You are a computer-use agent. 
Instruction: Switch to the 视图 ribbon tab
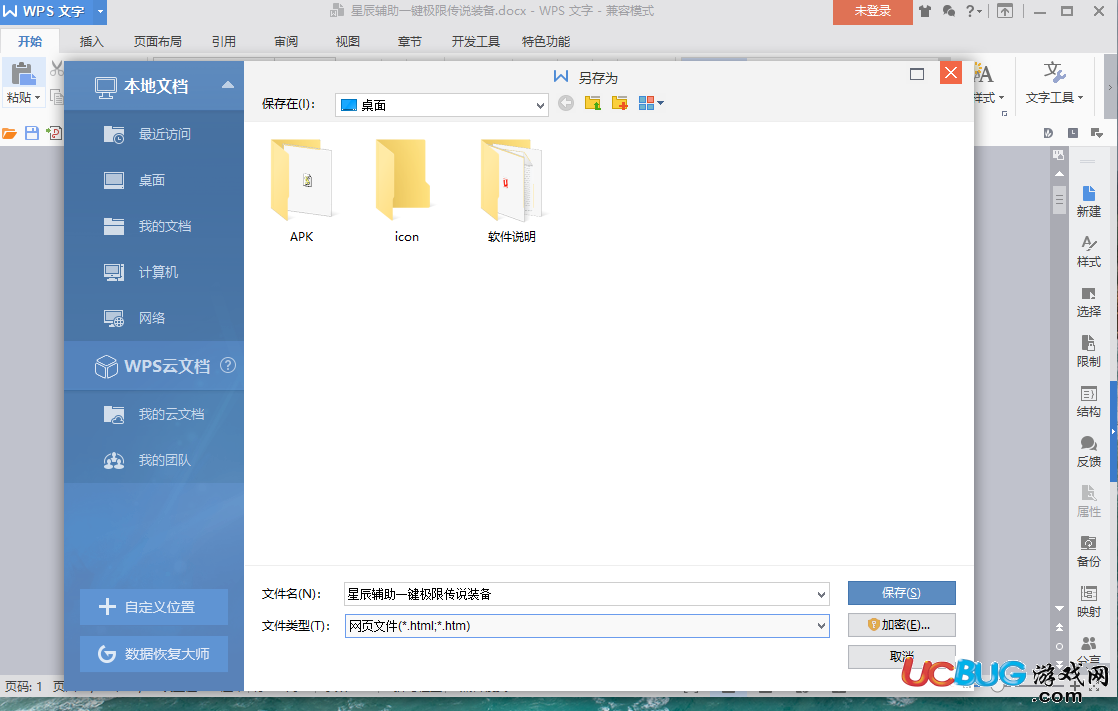348,41
